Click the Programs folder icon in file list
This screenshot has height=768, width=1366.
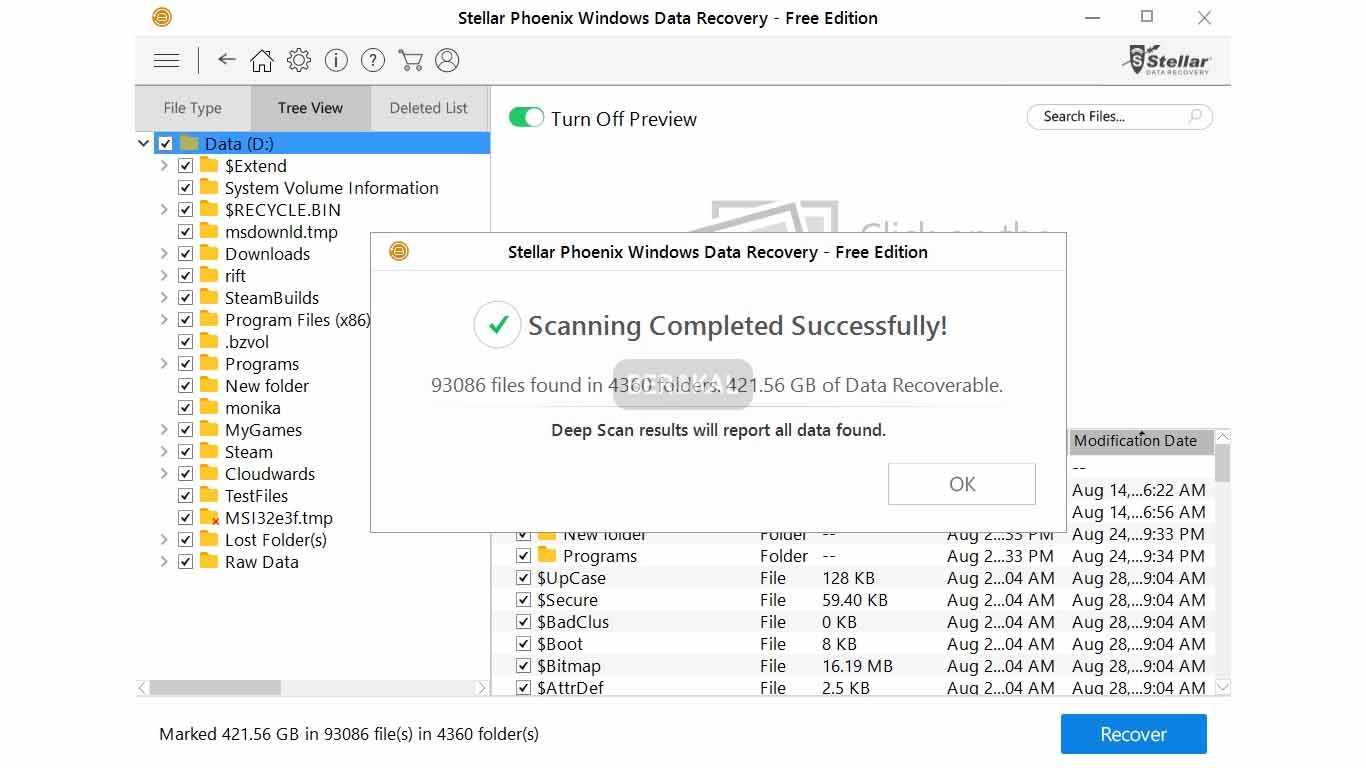(x=547, y=556)
